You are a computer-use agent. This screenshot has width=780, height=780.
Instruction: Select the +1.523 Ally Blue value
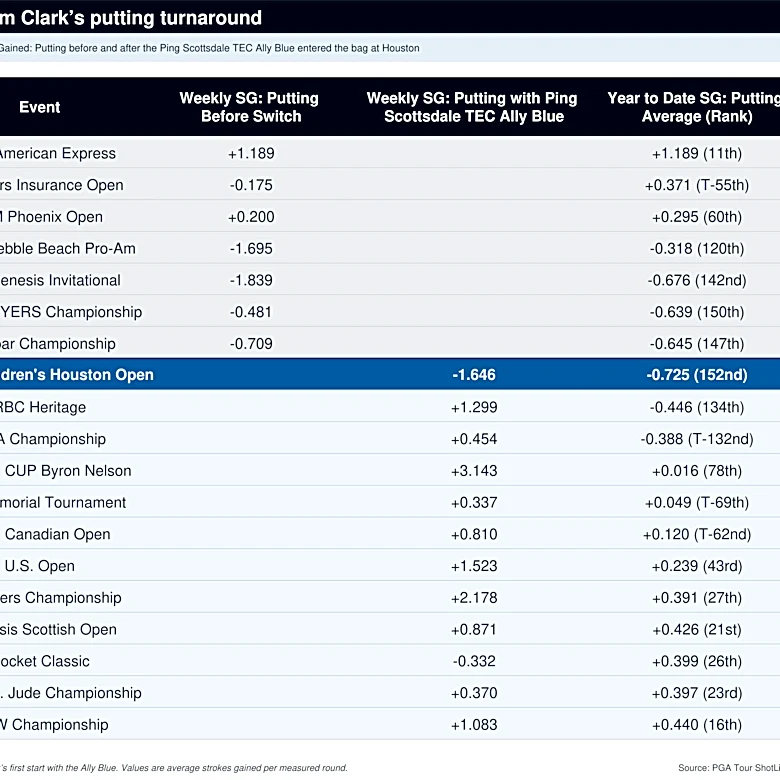tap(474, 567)
